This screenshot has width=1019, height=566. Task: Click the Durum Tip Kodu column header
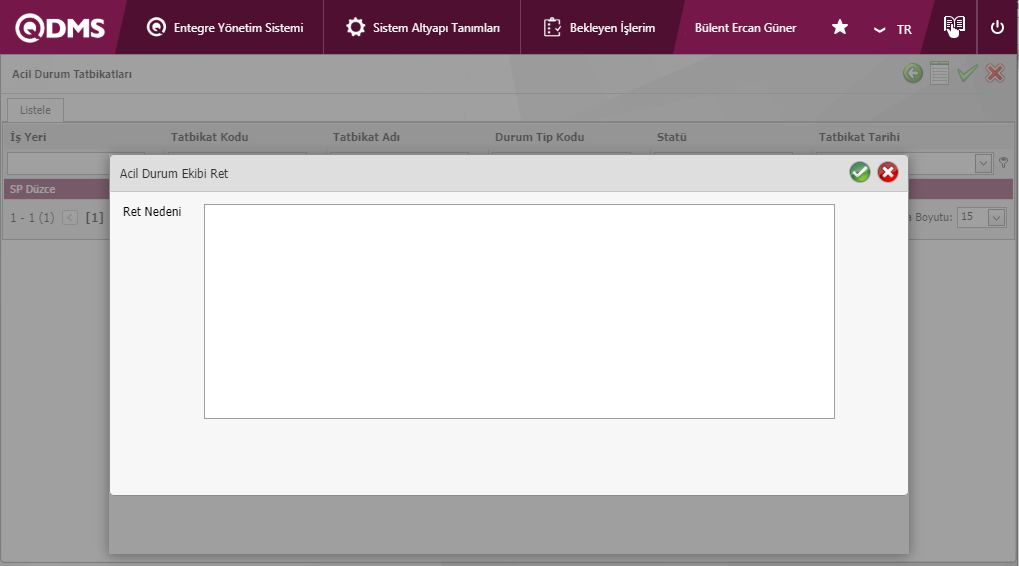point(539,137)
